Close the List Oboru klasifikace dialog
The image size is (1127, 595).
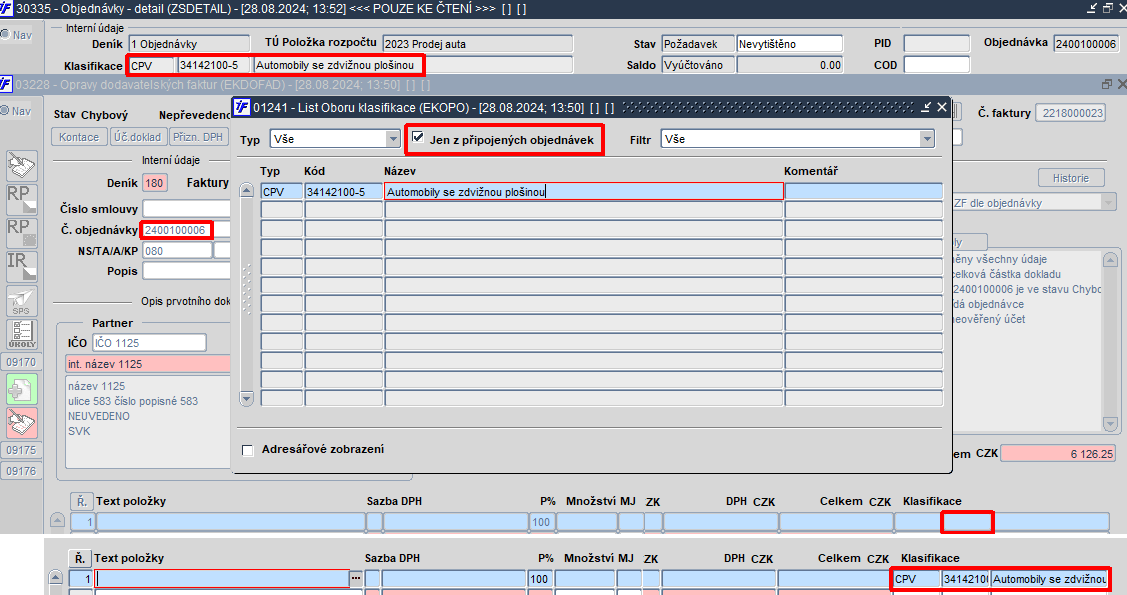942,107
